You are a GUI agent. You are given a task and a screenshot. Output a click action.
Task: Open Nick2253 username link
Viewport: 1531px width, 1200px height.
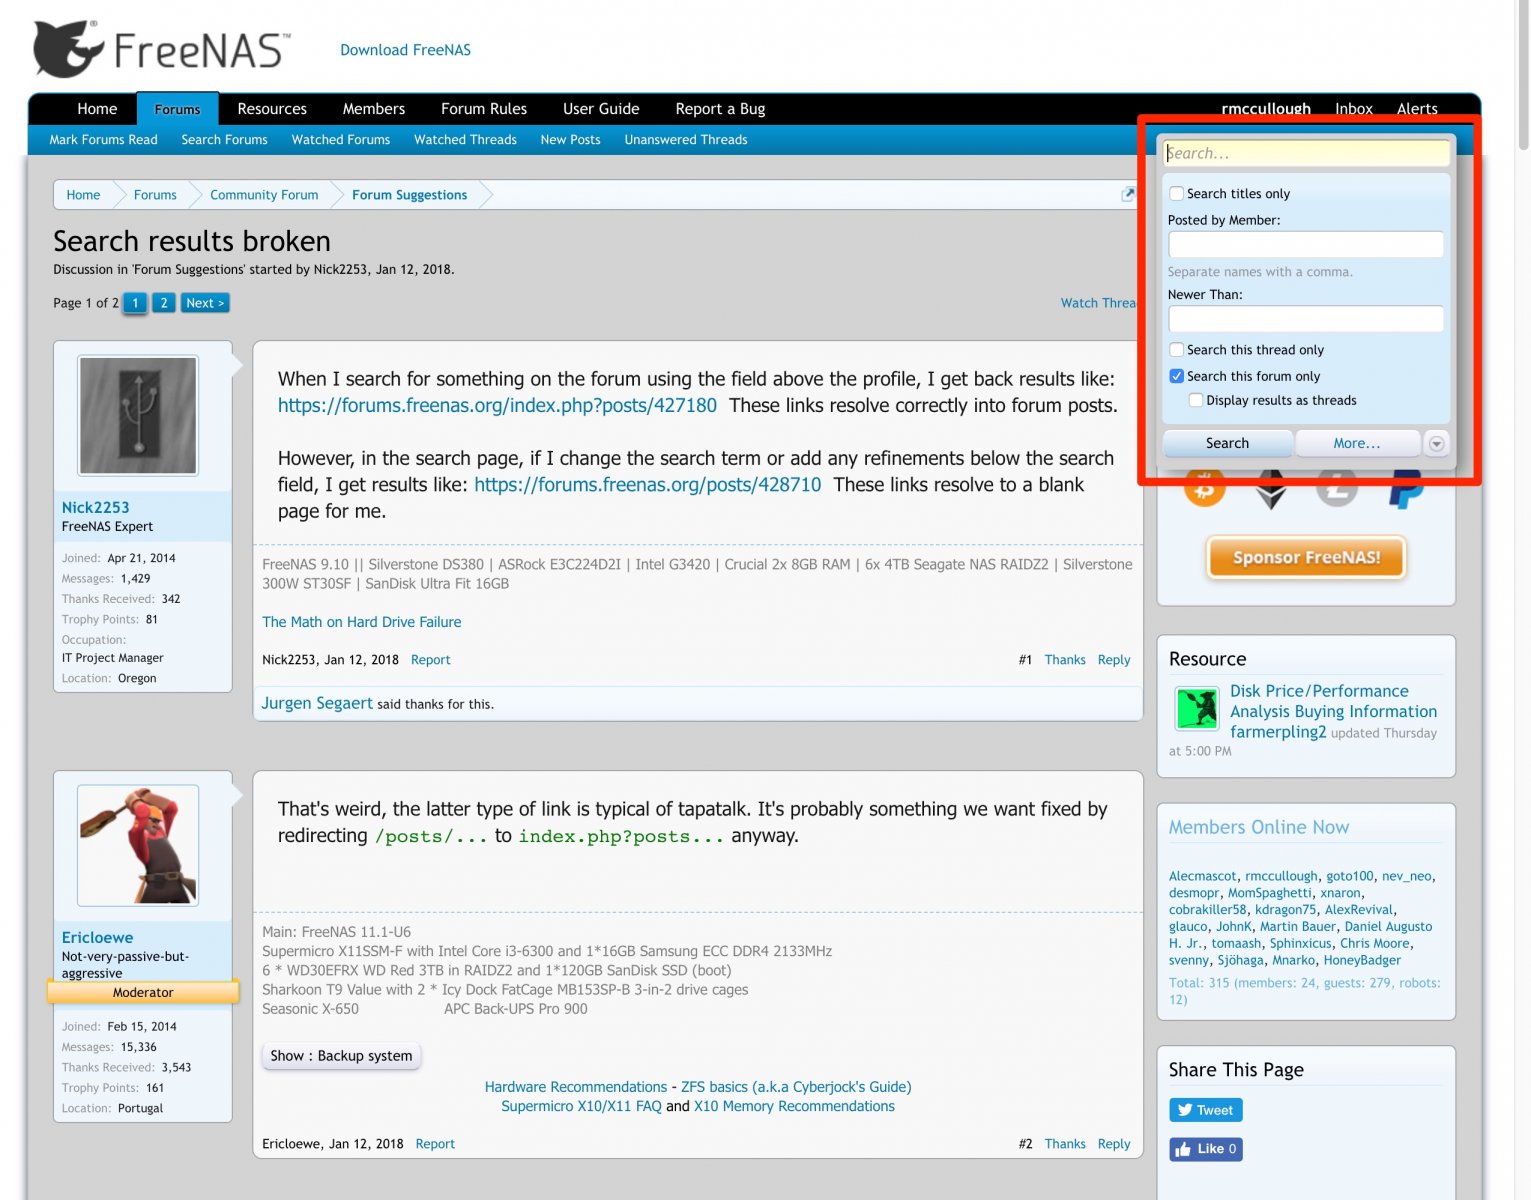95,507
